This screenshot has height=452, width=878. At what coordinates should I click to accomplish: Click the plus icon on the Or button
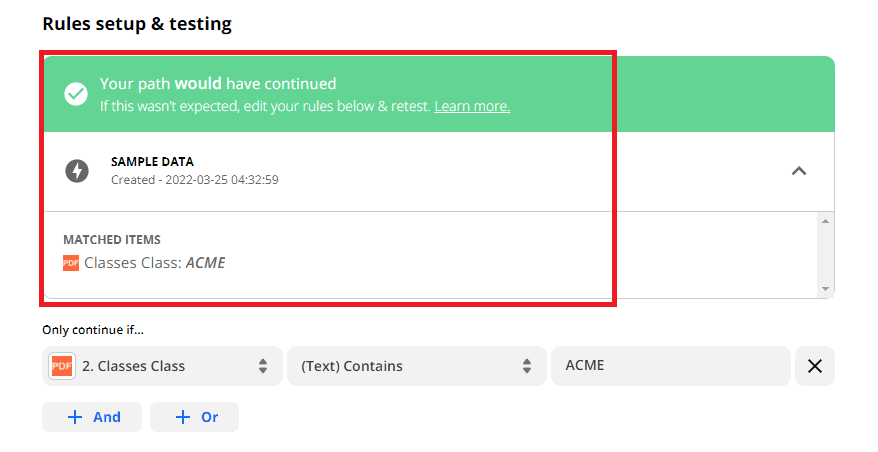click(182, 417)
